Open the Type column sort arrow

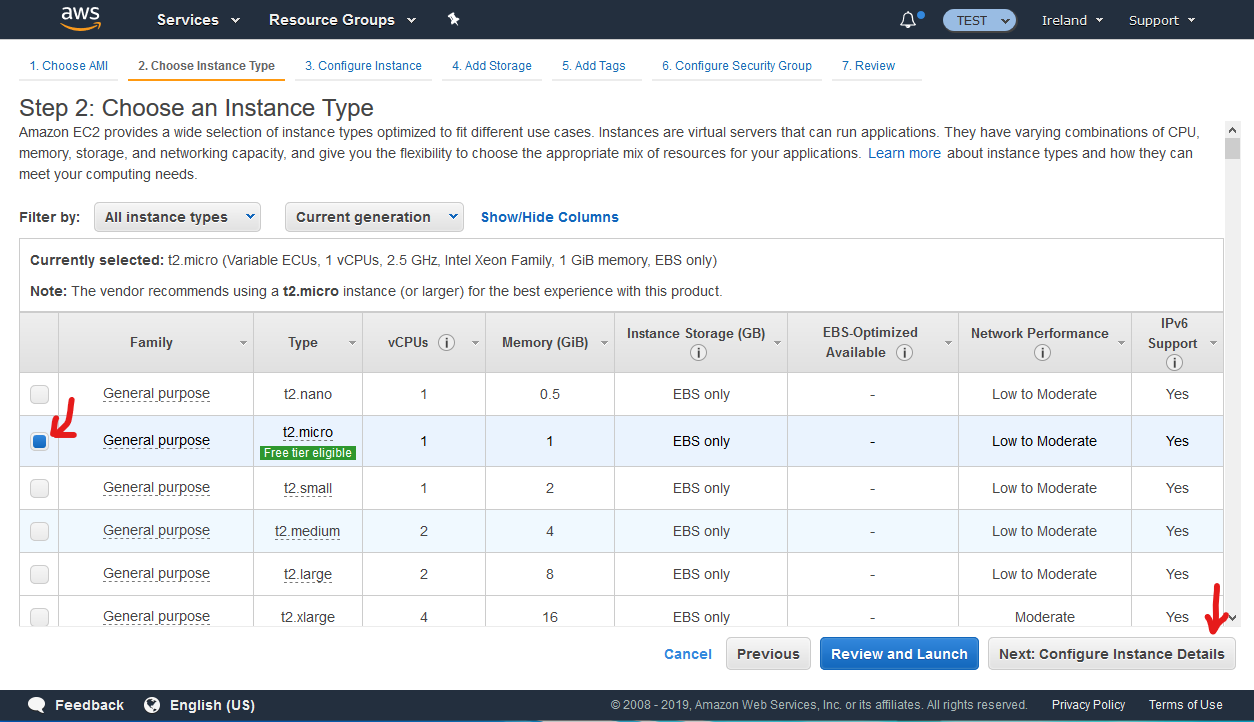(352, 343)
